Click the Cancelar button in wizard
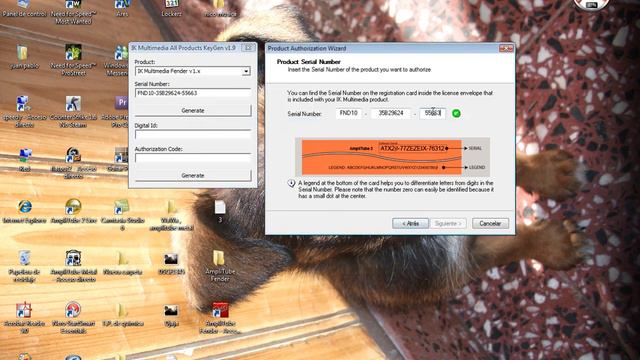The image size is (640, 360). point(490,223)
